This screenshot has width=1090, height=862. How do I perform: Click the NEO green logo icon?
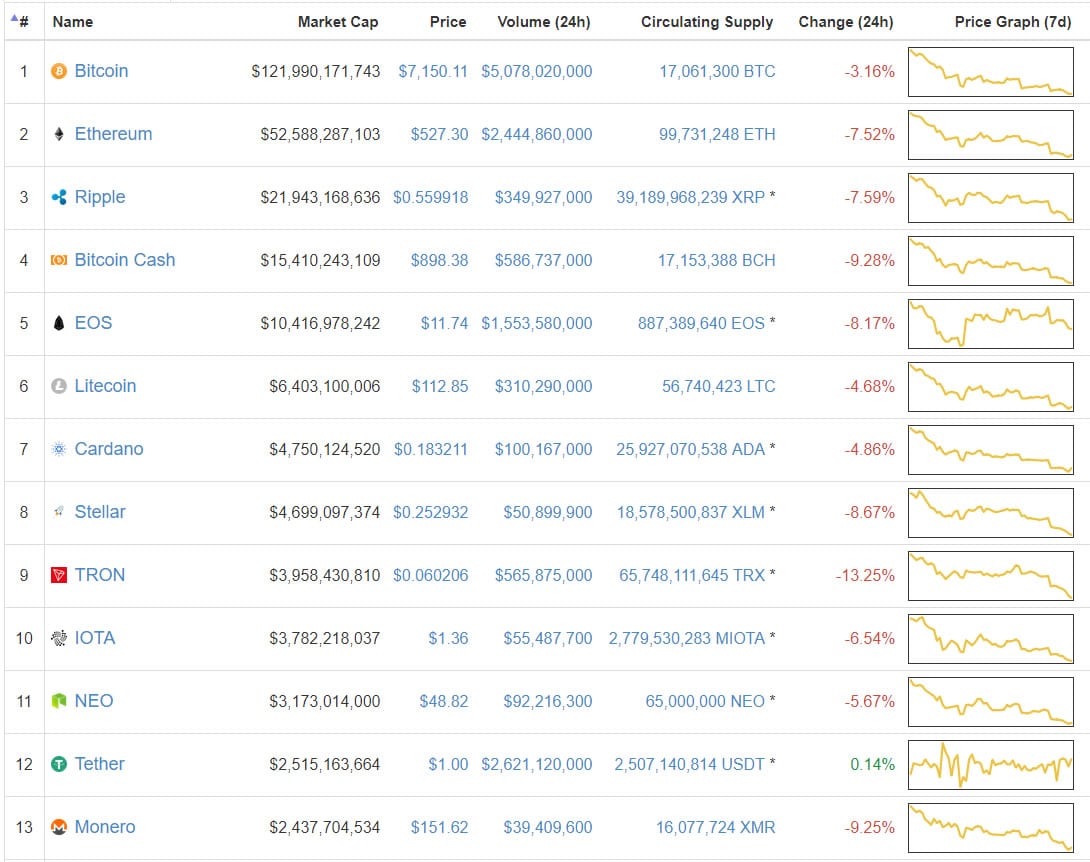[x=59, y=701]
